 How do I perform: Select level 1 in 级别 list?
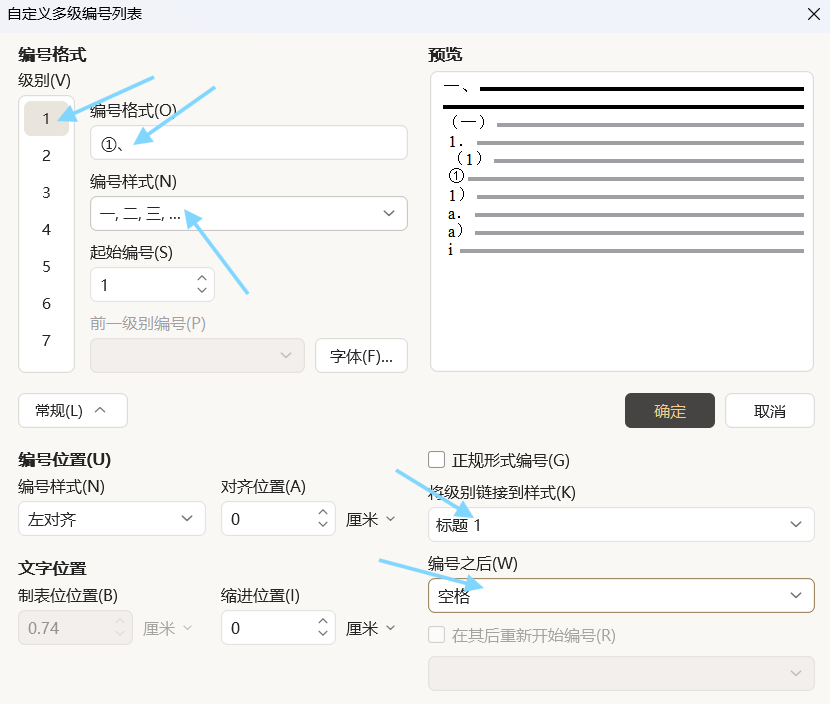(x=46, y=119)
